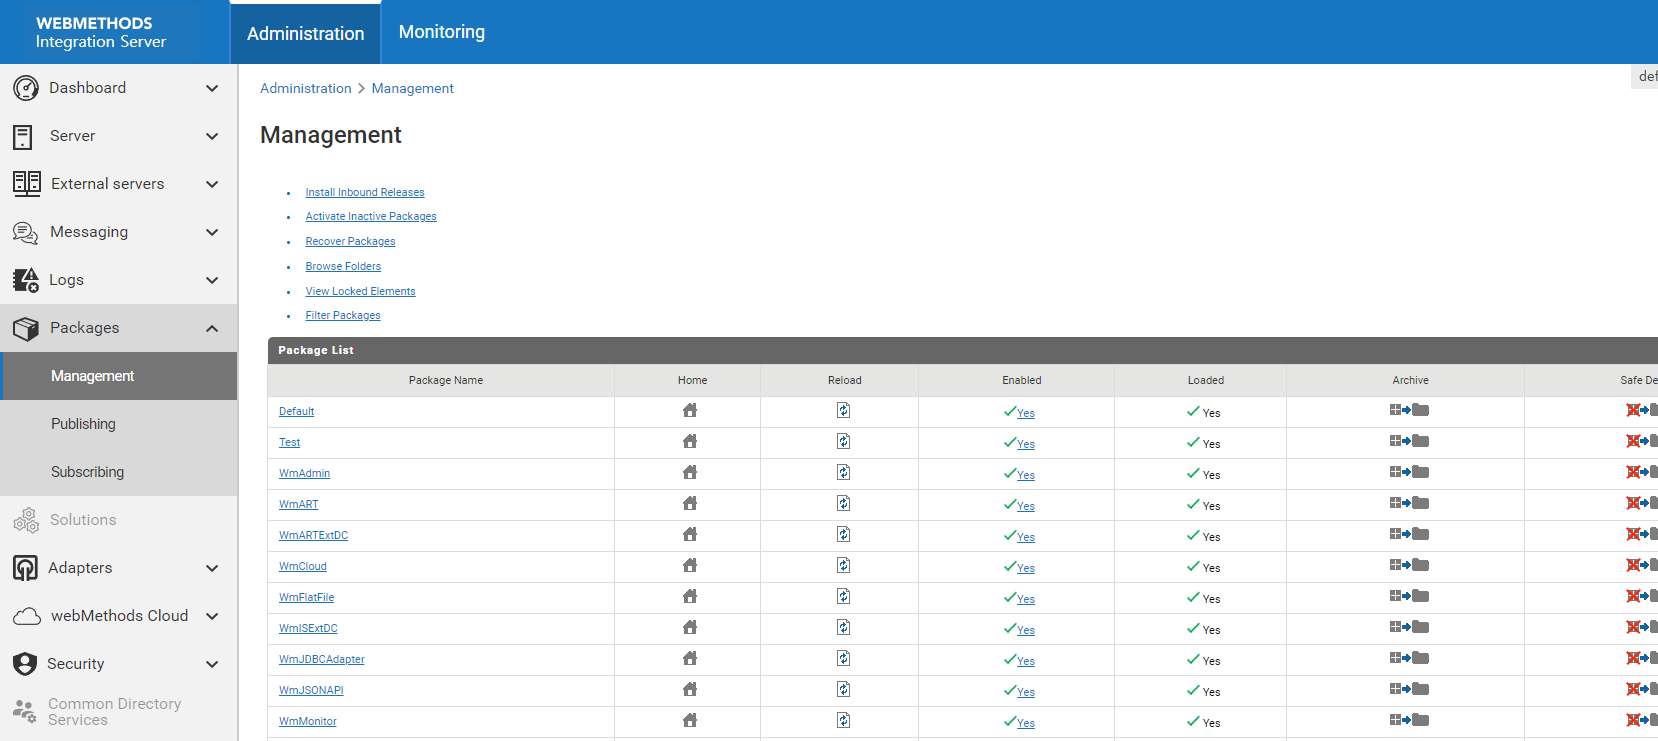The width and height of the screenshot is (1658, 741).
Task: Click the Dashboard gauge icon in sidebar
Action: click(26, 88)
